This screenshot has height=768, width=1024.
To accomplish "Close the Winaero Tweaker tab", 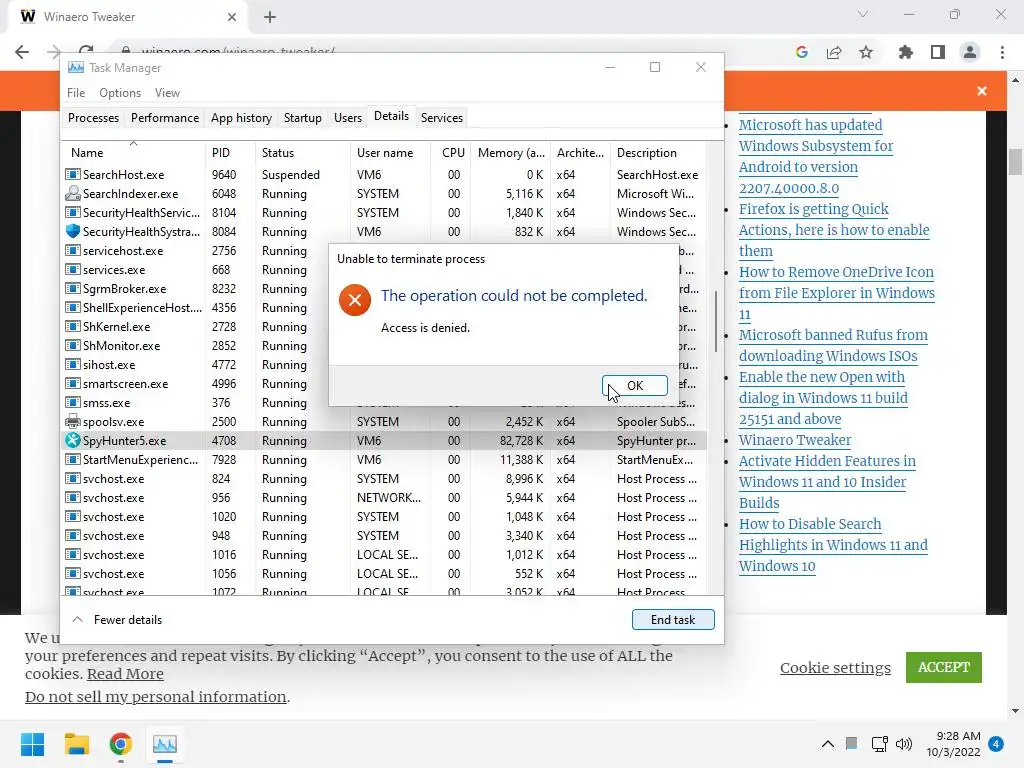I will click(231, 17).
